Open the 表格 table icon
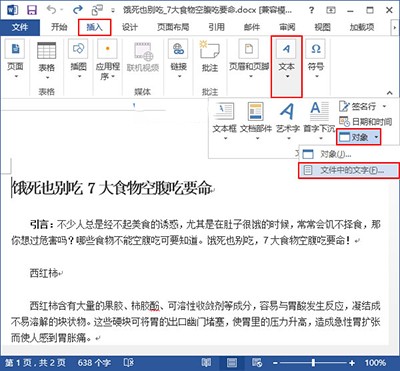 pyautogui.click(x=46, y=51)
